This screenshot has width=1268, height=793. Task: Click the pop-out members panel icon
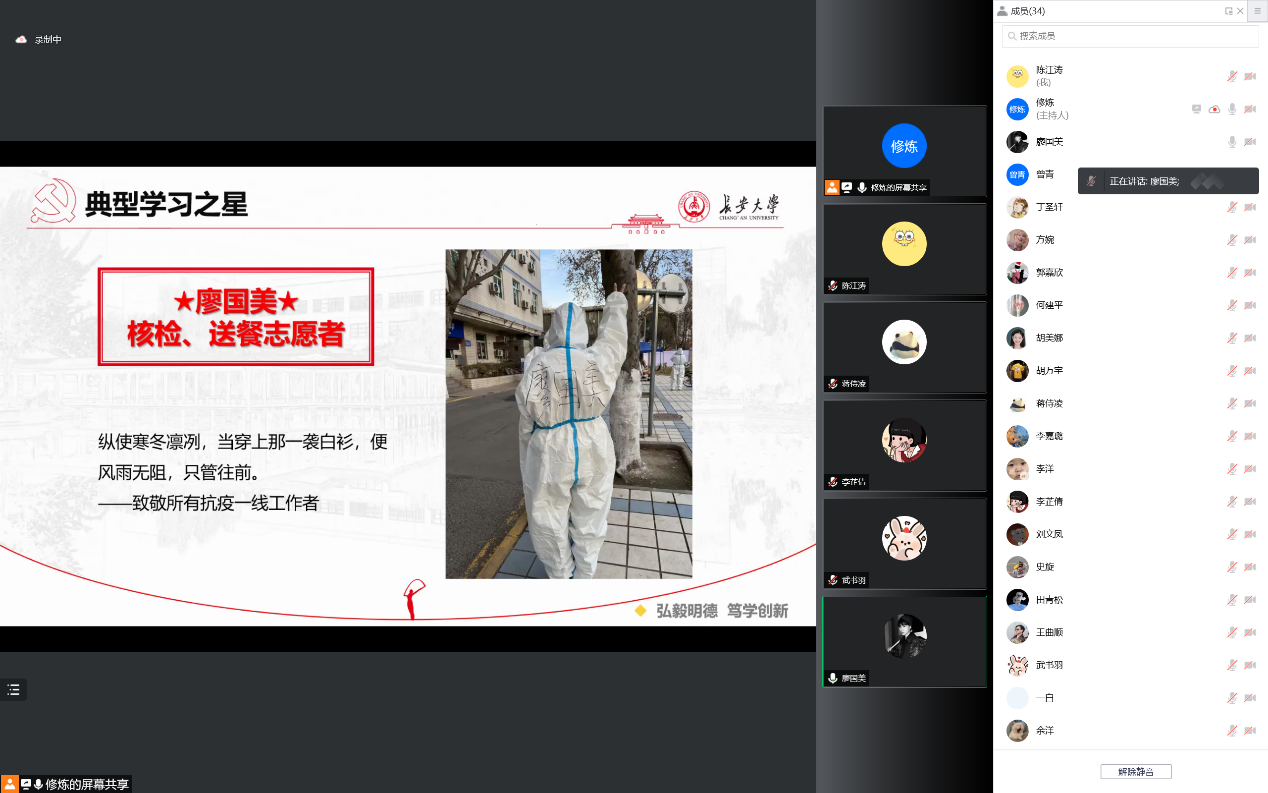1229,11
